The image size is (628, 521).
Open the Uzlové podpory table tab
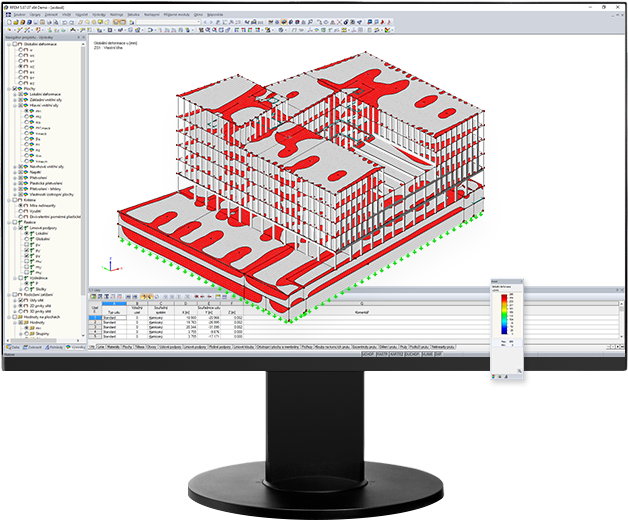click(x=170, y=347)
